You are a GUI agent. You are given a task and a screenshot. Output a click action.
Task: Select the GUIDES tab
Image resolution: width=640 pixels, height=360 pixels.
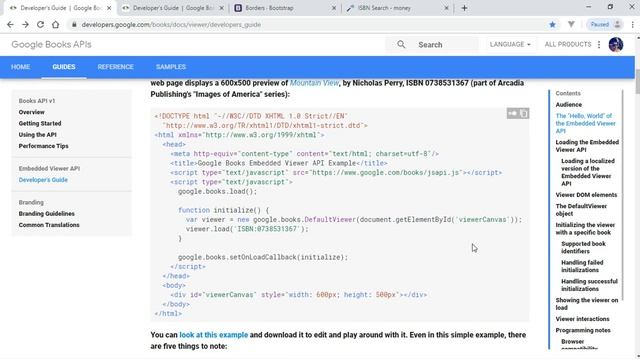64,67
